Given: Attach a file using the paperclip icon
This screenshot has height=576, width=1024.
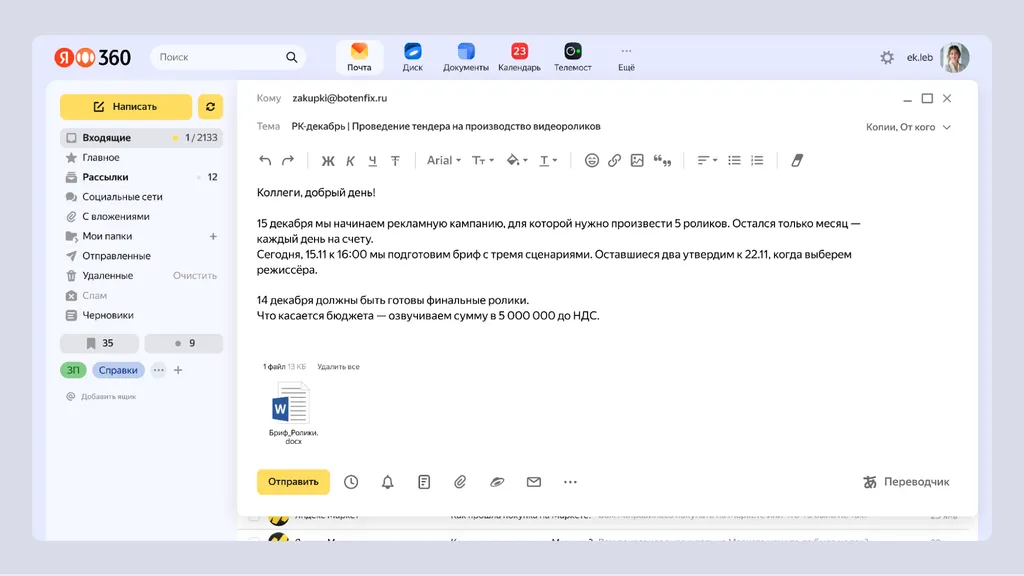Looking at the screenshot, I should pos(460,482).
